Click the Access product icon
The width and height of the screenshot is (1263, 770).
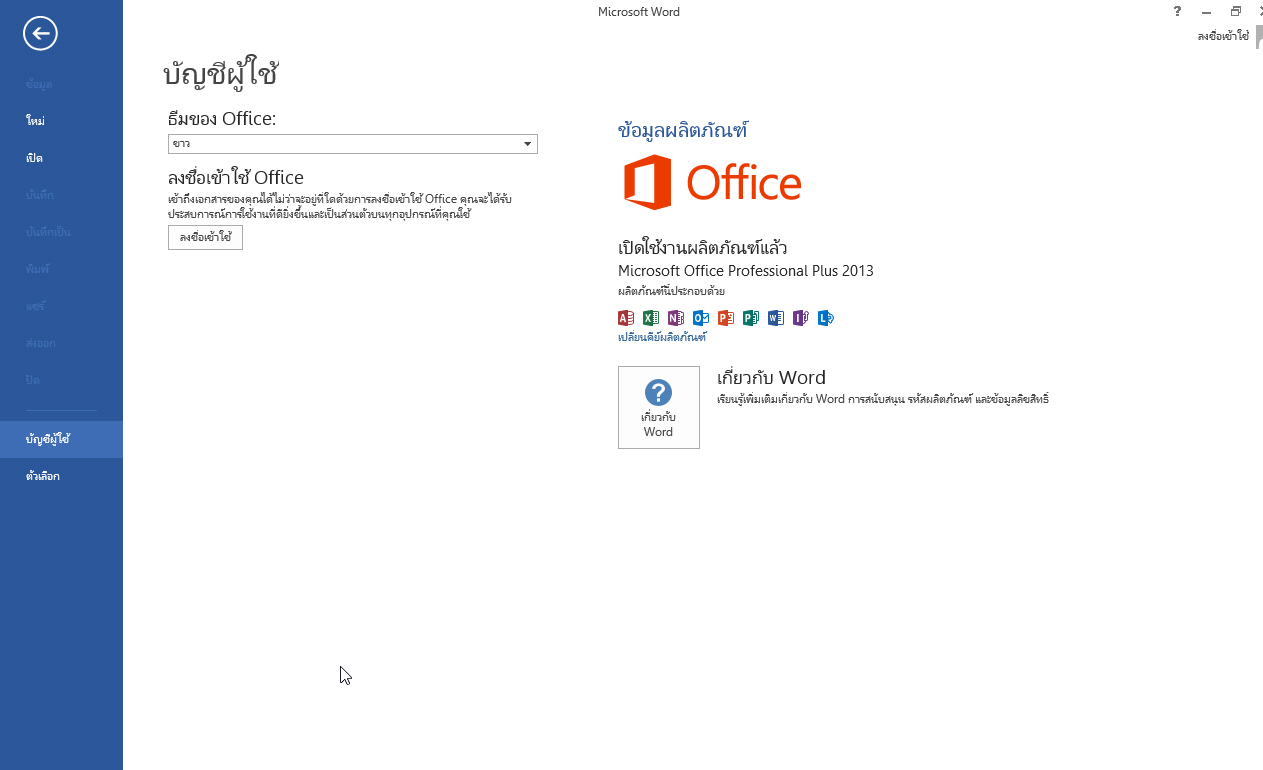[x=626, y=318]
